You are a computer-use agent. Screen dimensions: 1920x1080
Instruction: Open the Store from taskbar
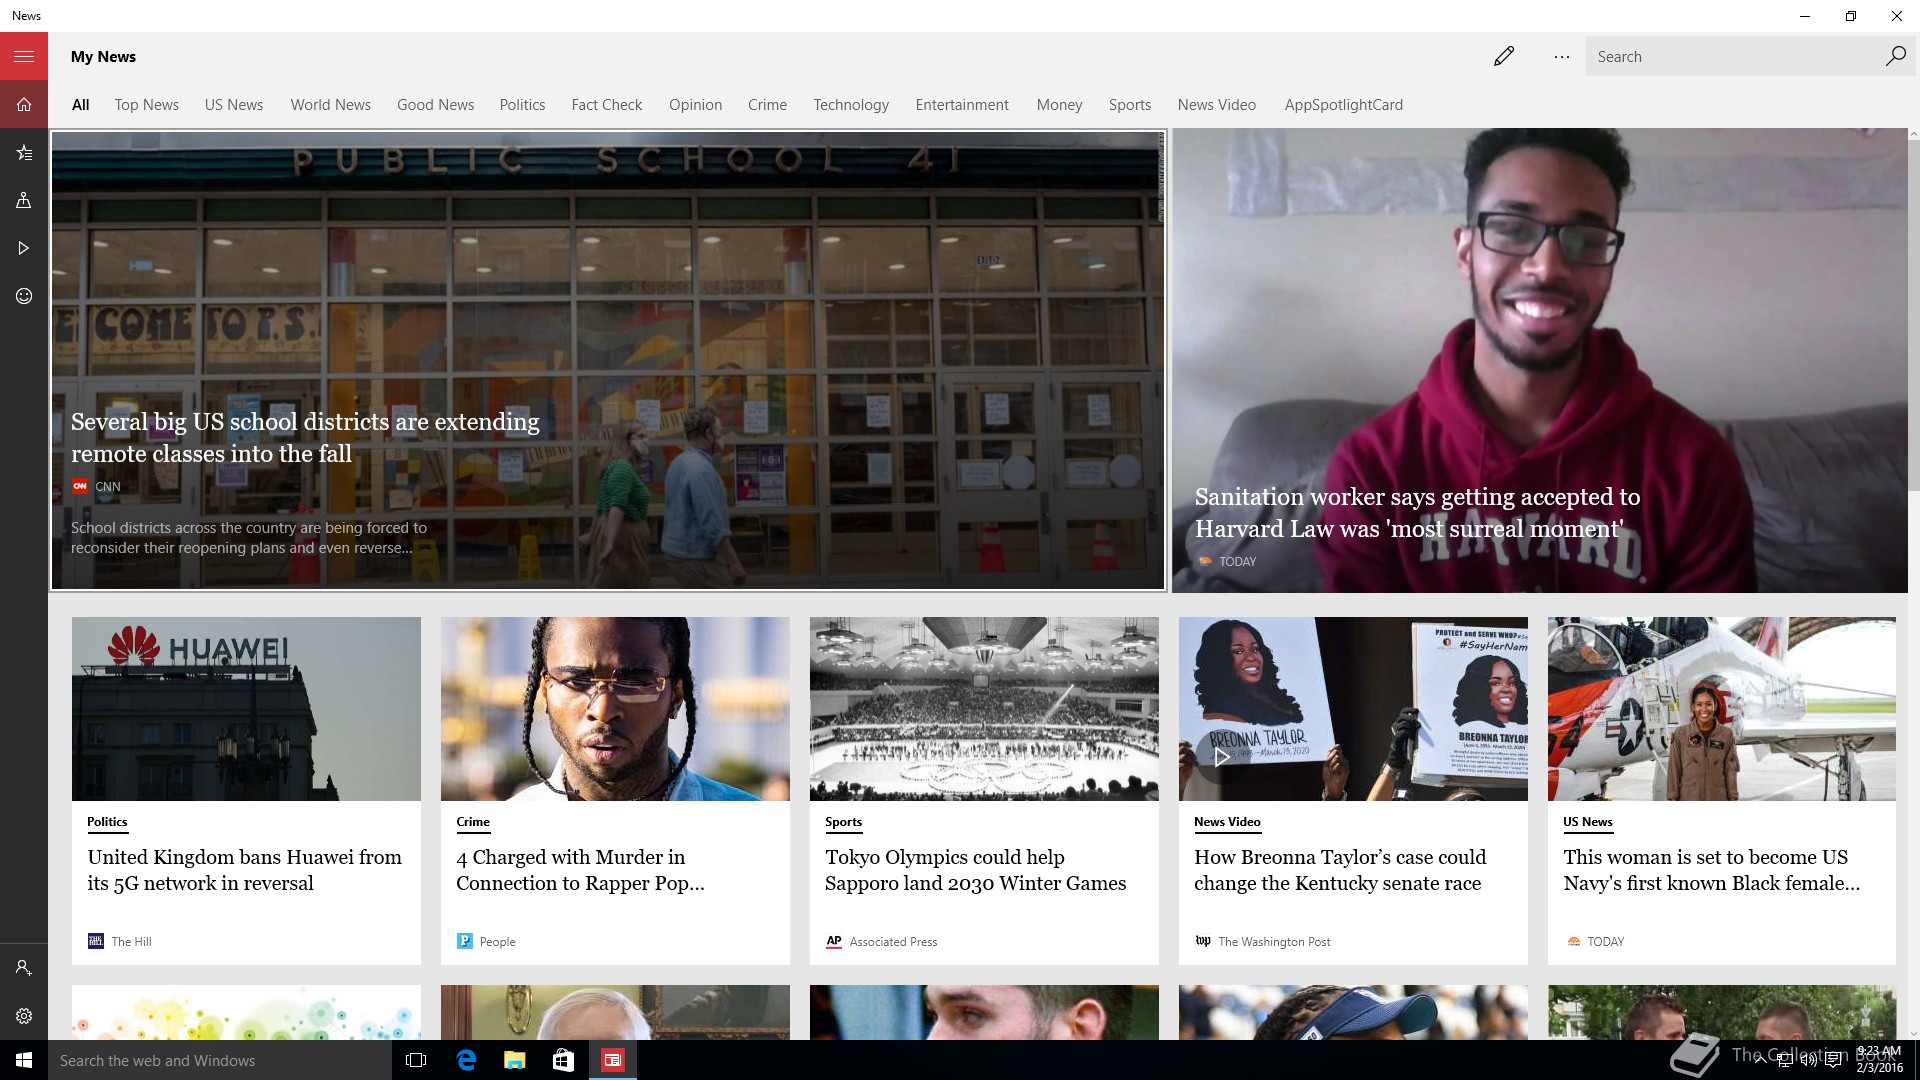[x=564, y=1060]
